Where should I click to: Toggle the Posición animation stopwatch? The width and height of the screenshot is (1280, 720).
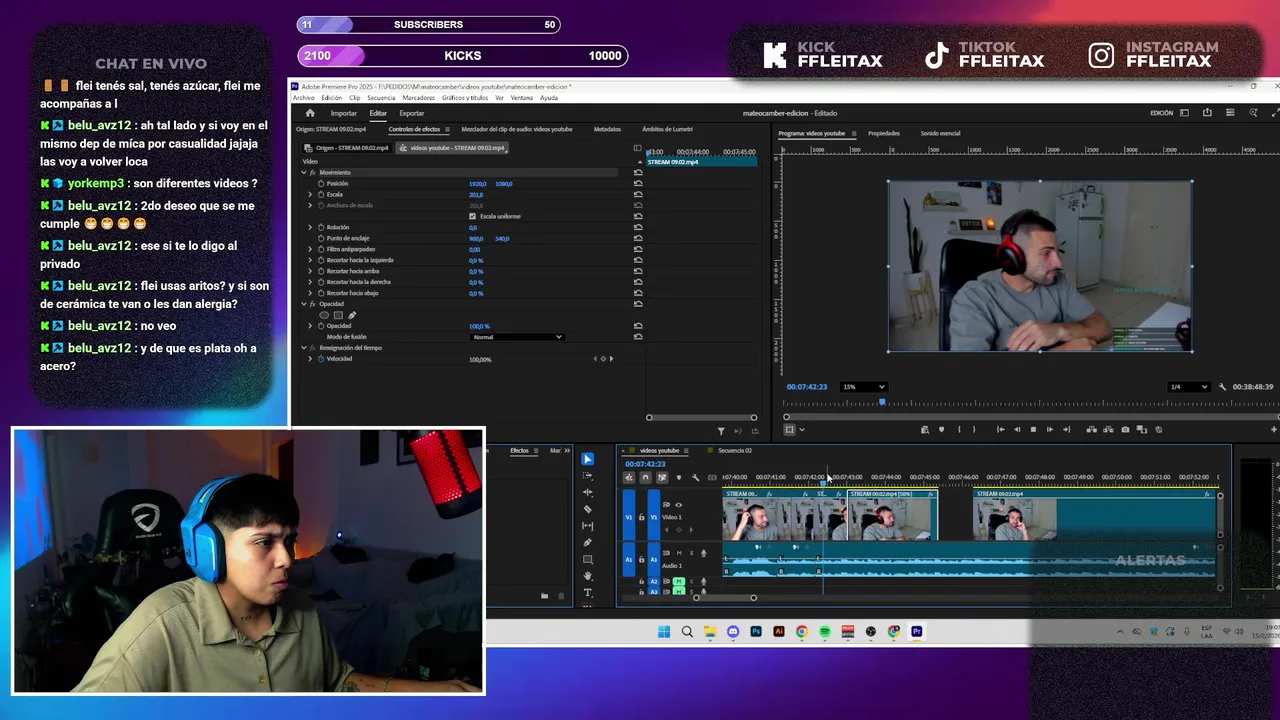321,184
